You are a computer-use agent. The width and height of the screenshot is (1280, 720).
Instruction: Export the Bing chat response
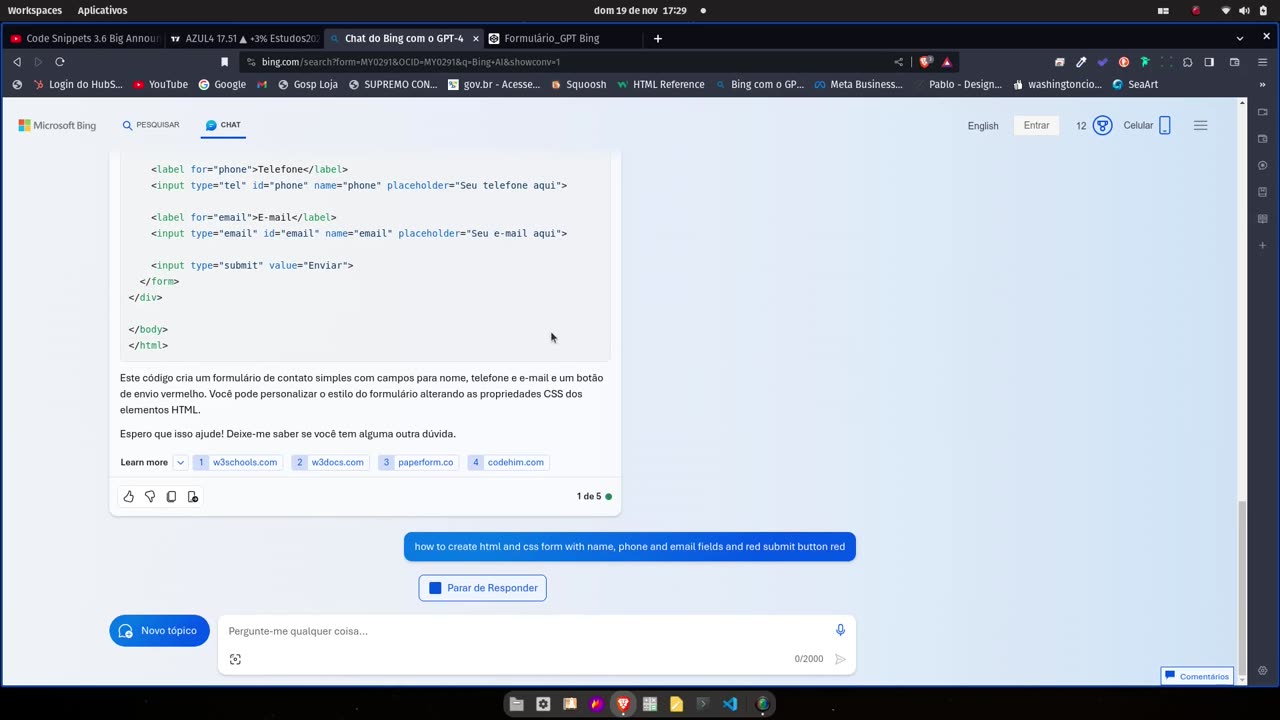193,497
